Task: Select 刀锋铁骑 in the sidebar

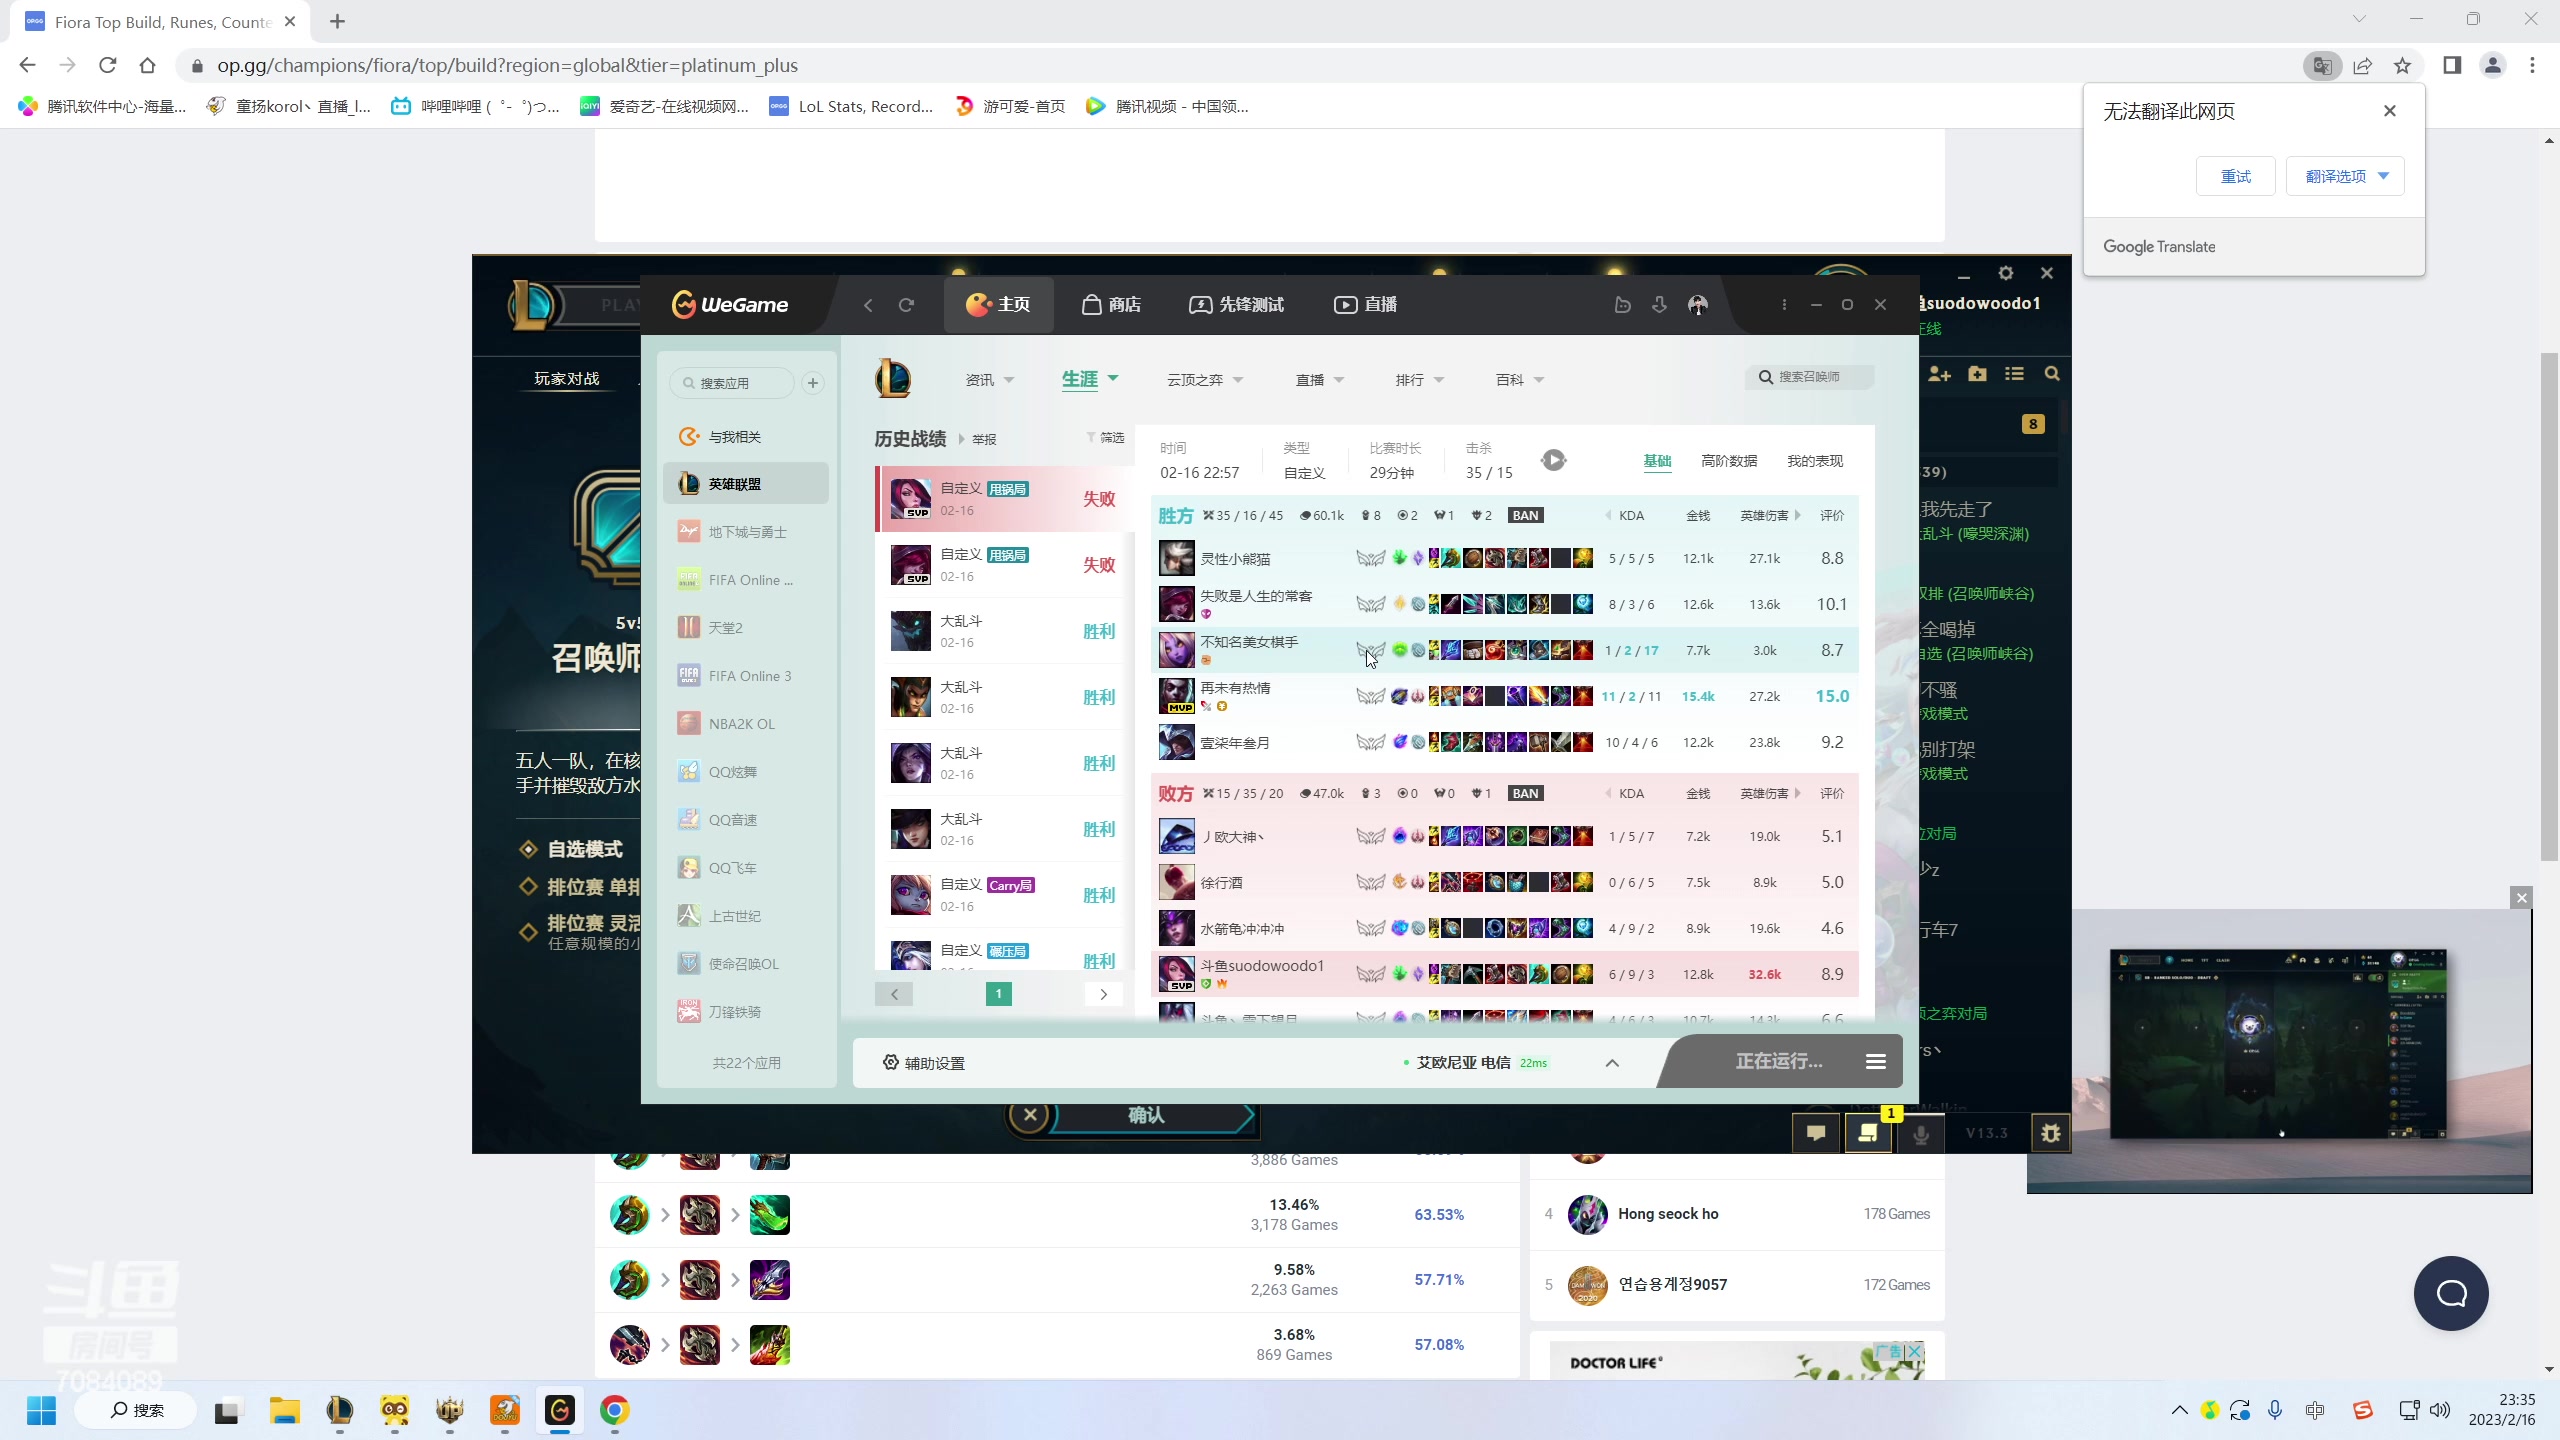Action: coord(746,1012)
